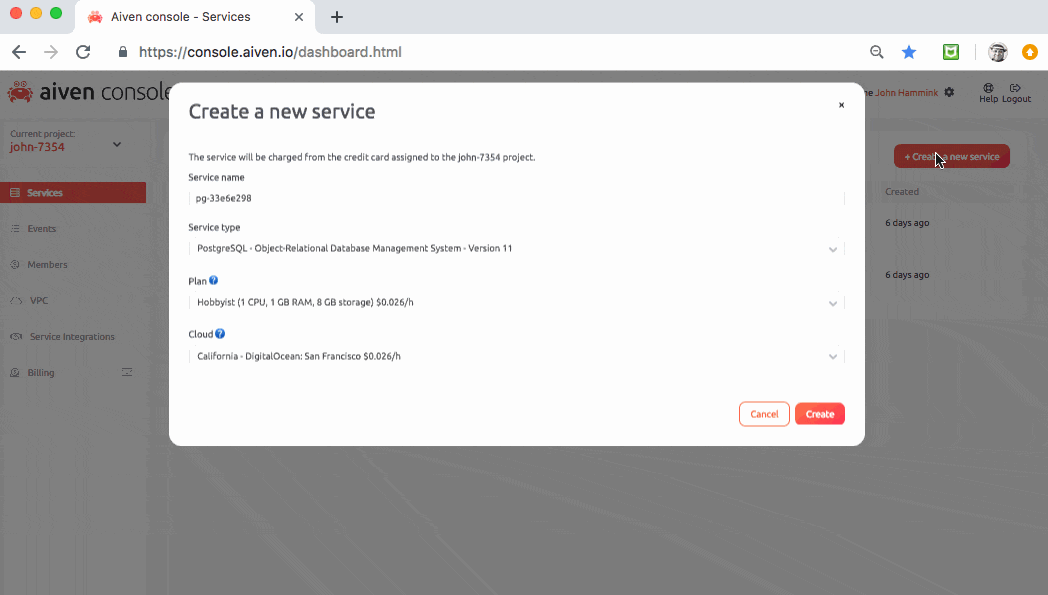Expand the Service type dropdown
This screenshot has height=595, width=1048.
click(833, 248)
